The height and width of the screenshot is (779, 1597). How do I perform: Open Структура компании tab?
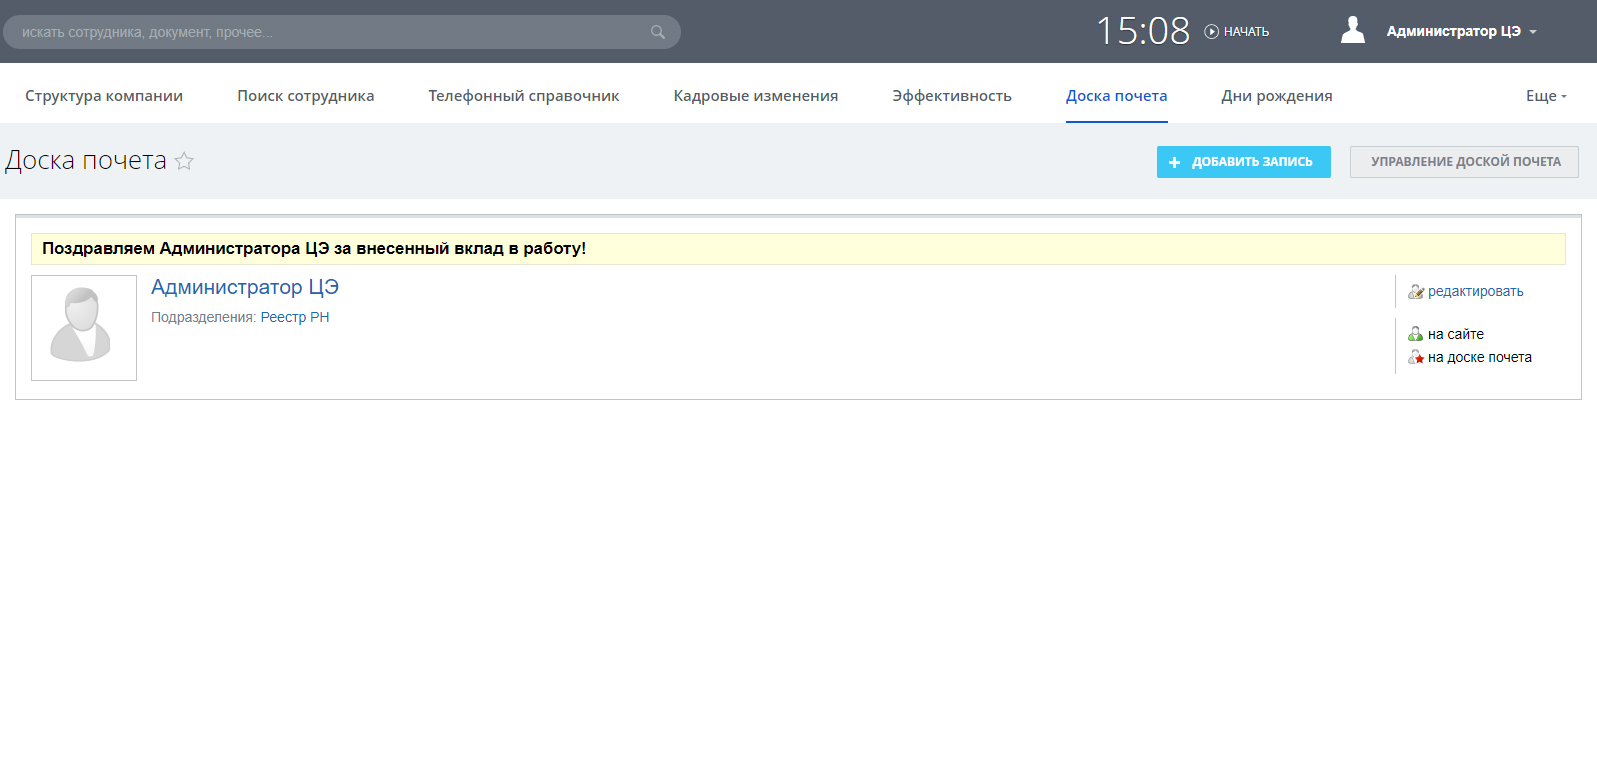[104, 96]
